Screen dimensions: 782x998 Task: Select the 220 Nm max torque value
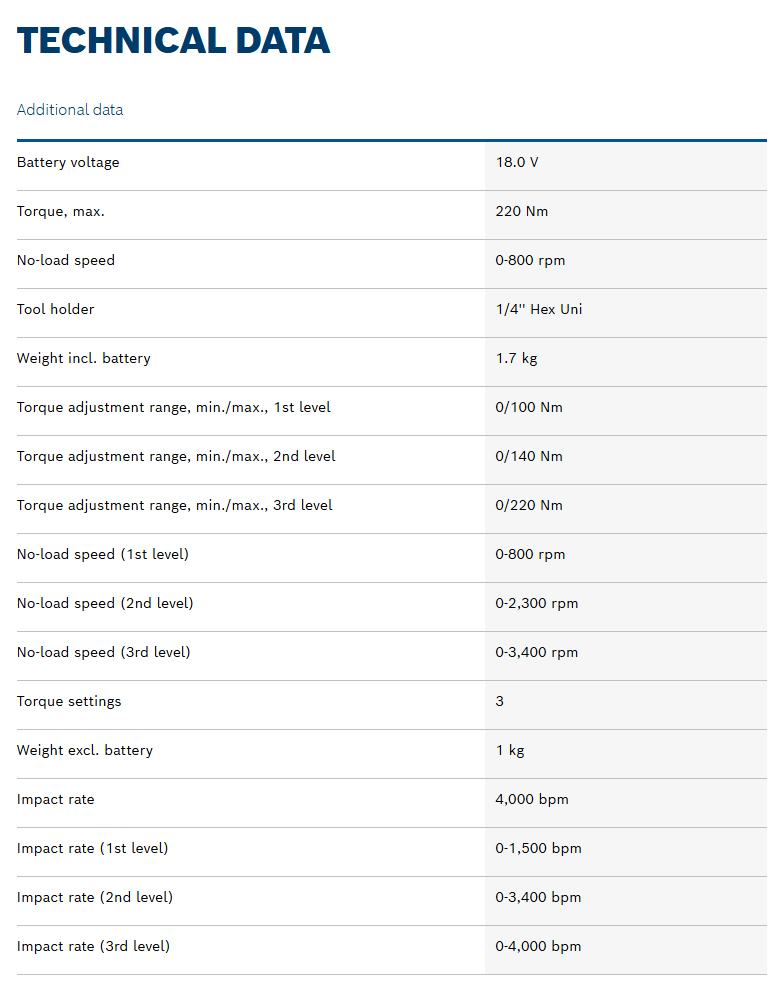coord(522,211)
